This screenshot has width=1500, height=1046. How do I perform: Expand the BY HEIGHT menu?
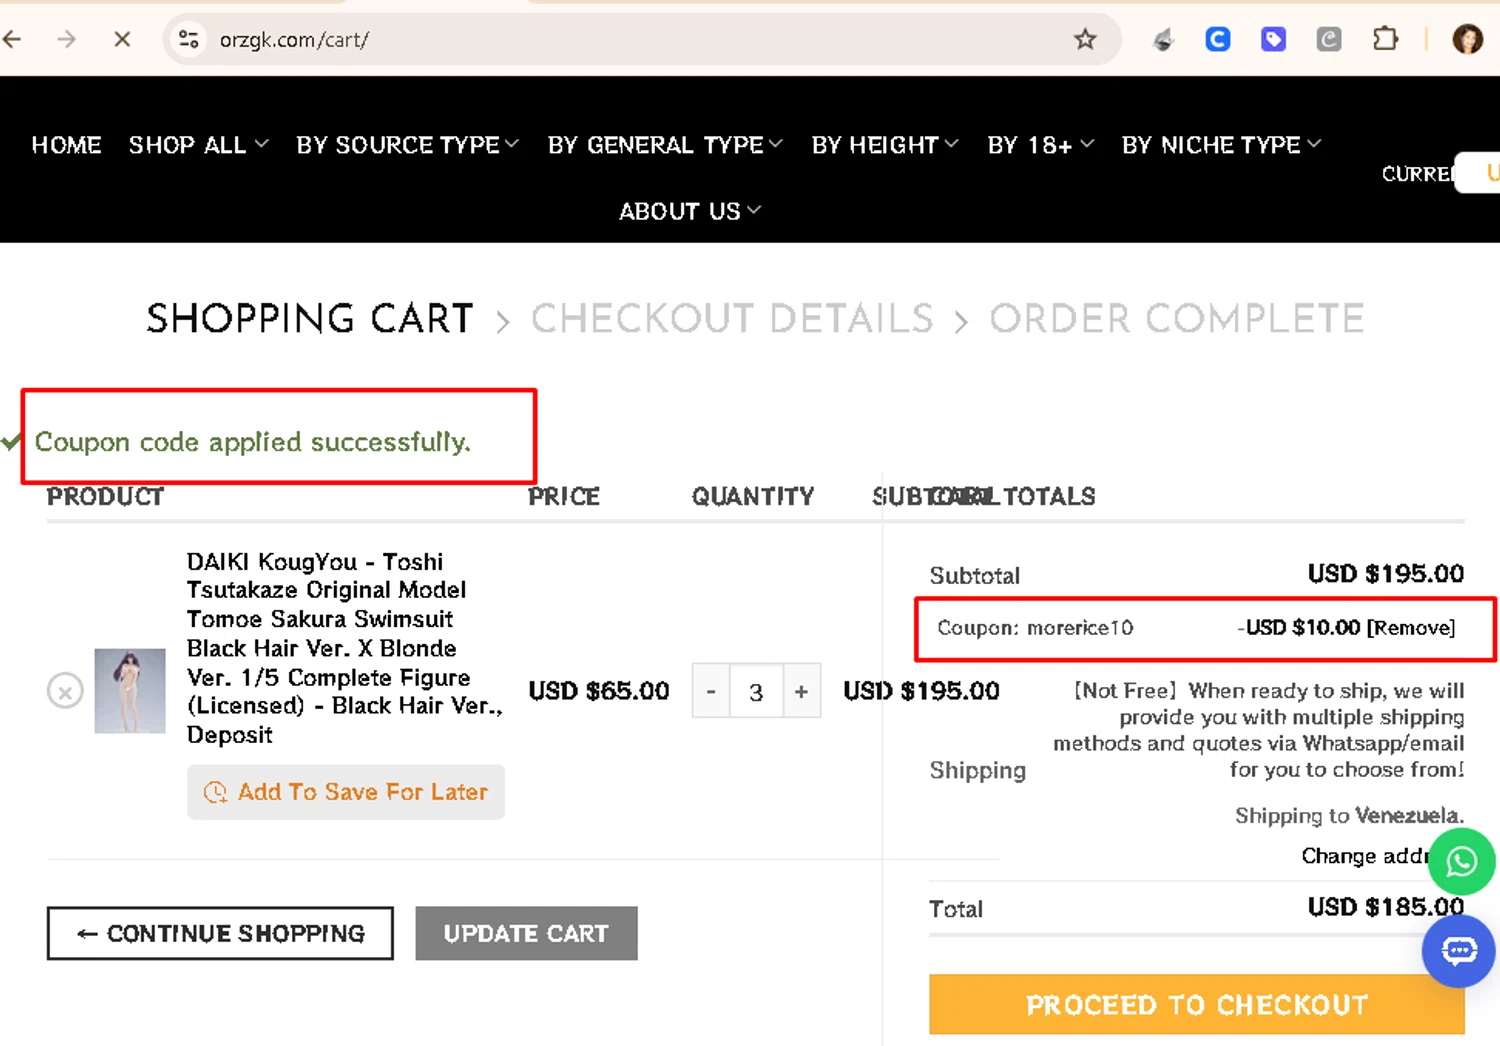(885, 145)
